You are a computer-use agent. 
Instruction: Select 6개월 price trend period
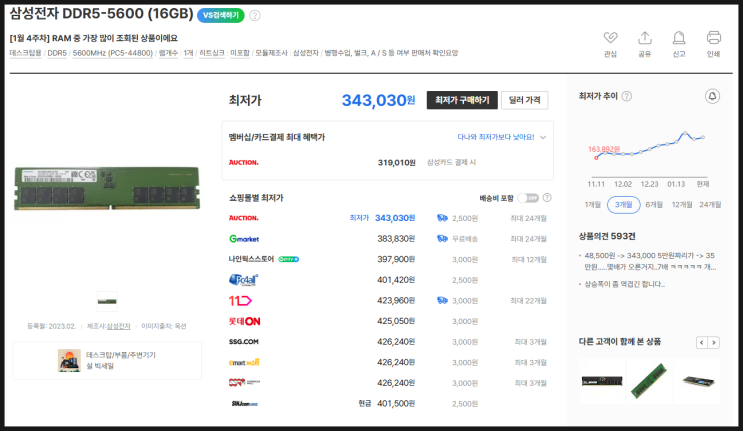click(654, 205)
